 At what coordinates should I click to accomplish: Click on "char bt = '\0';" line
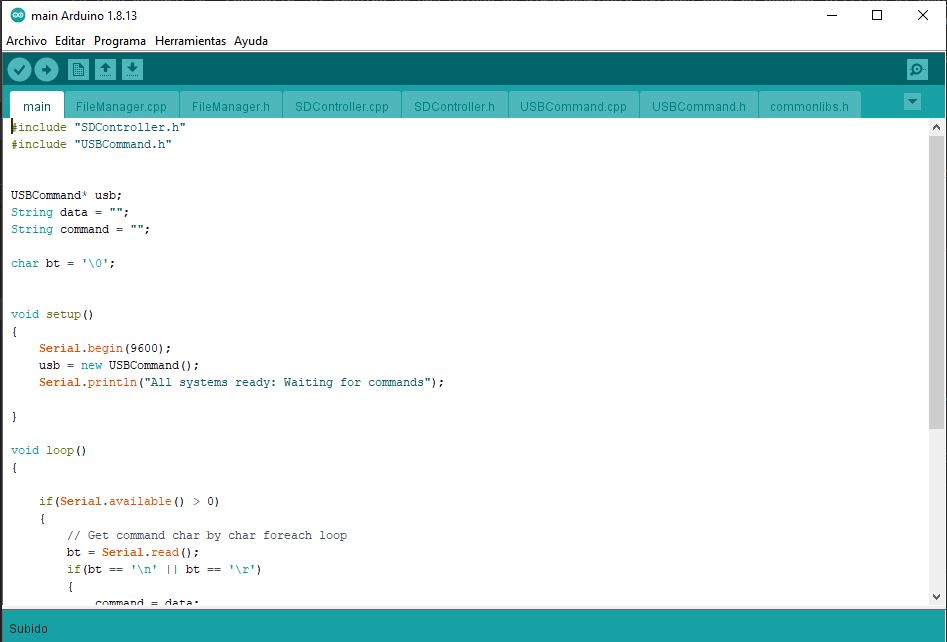click(63, 263)
